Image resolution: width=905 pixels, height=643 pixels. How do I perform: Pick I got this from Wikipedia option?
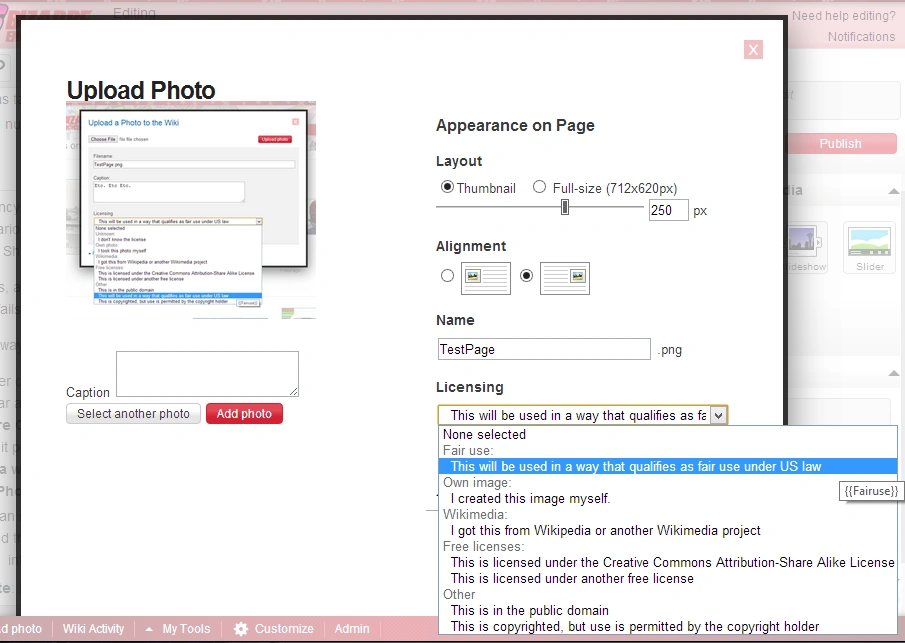[x=668, y=530]
